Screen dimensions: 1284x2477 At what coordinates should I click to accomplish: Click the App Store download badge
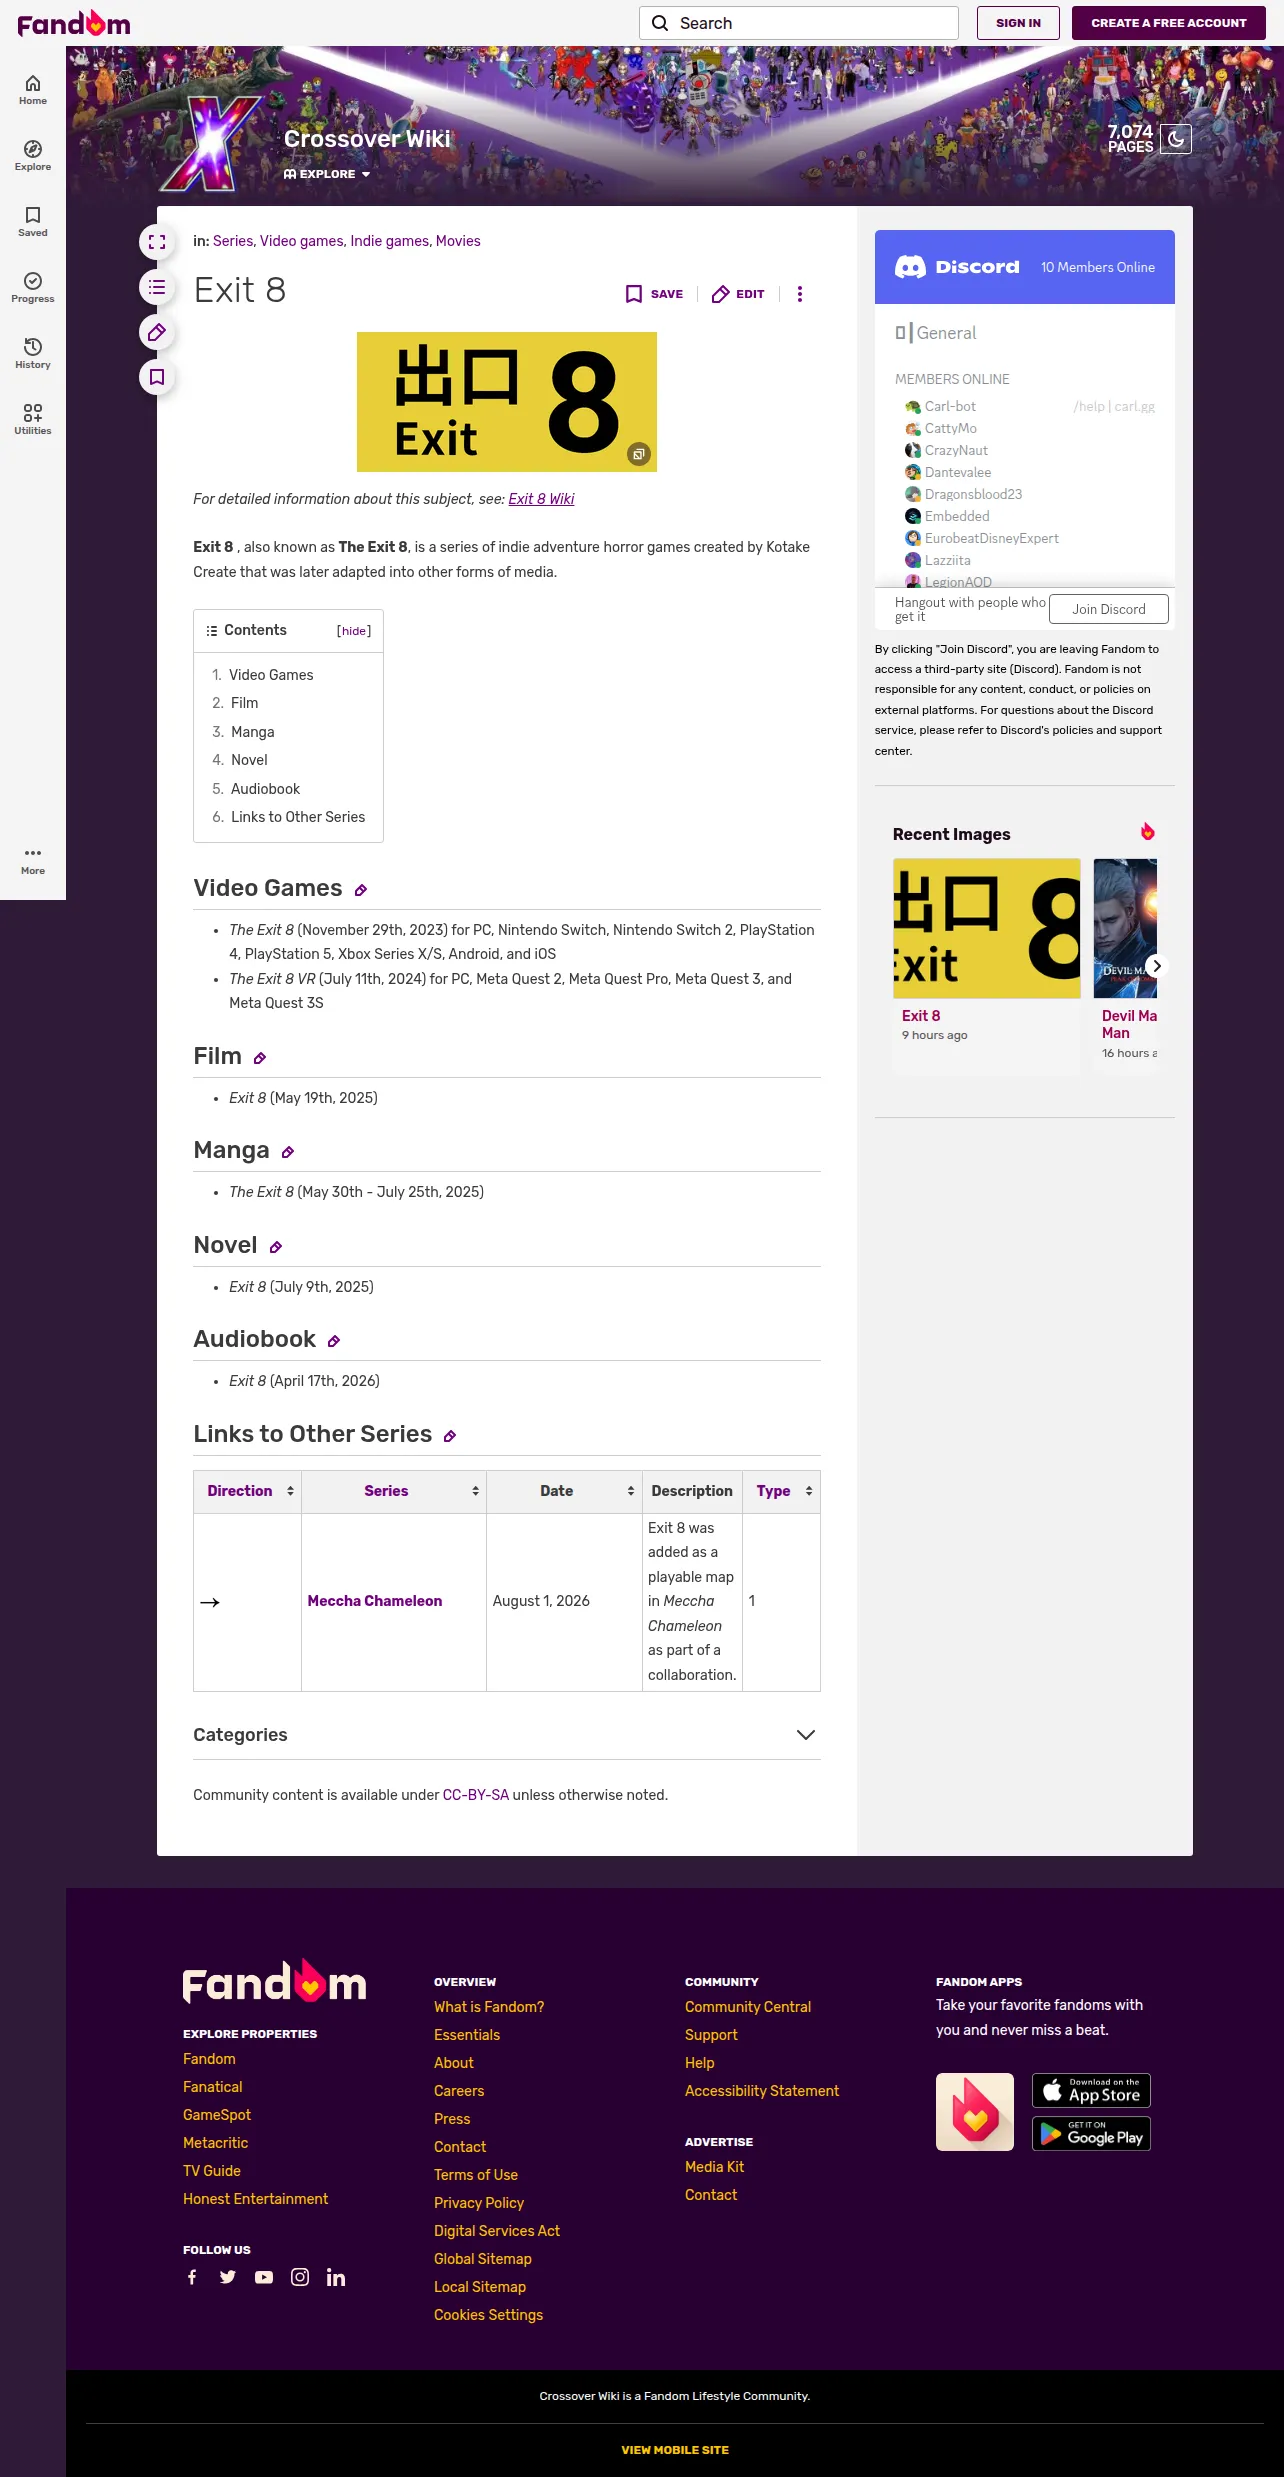pos(1091,2090)
